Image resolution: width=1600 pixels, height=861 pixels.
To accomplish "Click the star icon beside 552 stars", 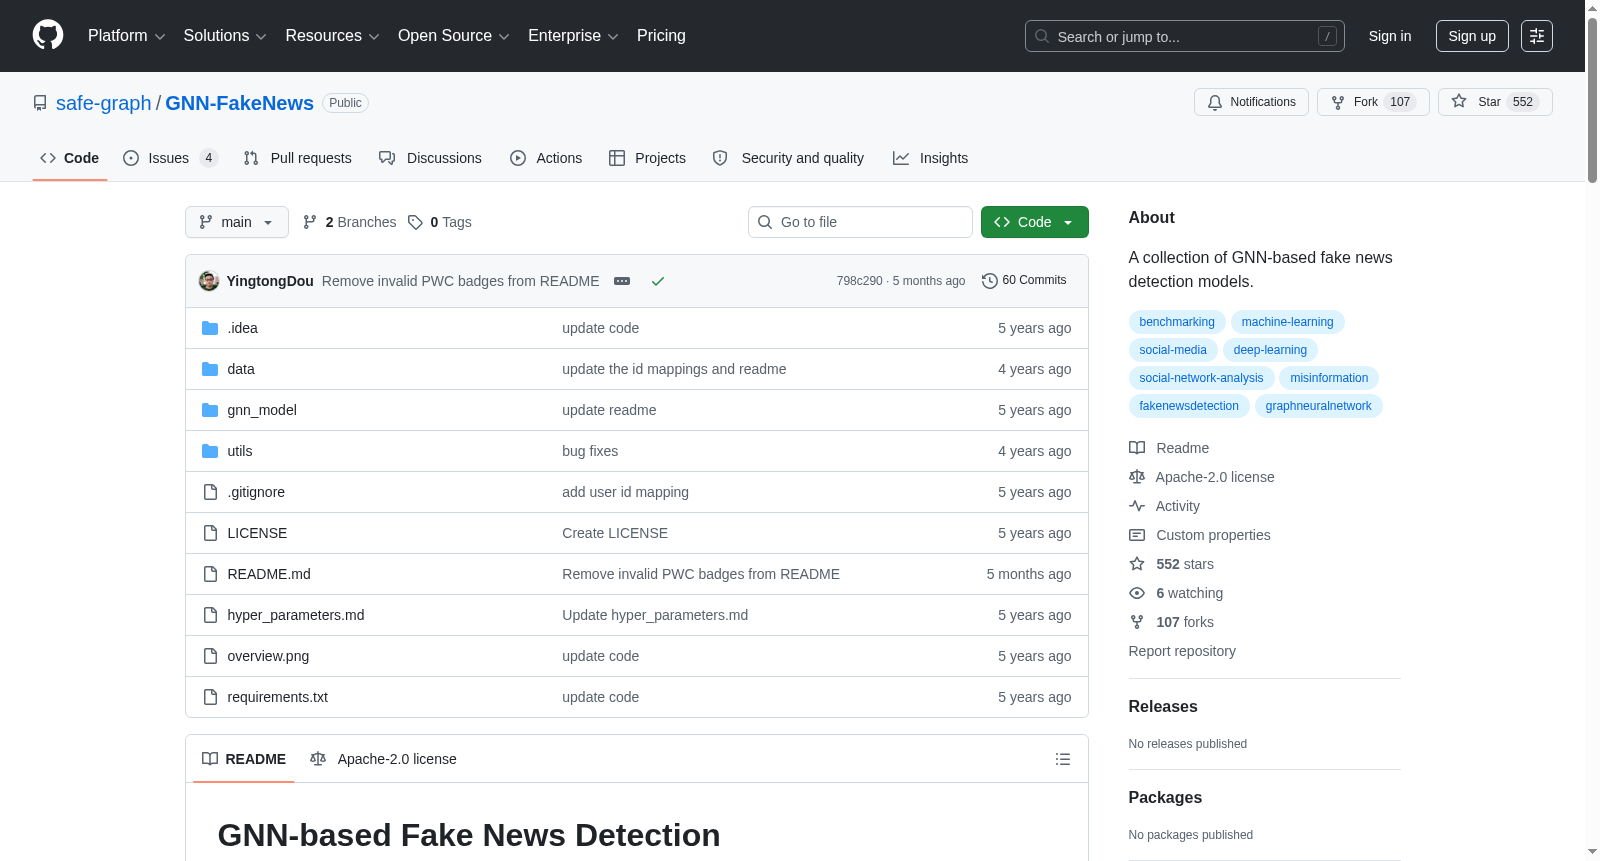I will tap(1137, 564).
